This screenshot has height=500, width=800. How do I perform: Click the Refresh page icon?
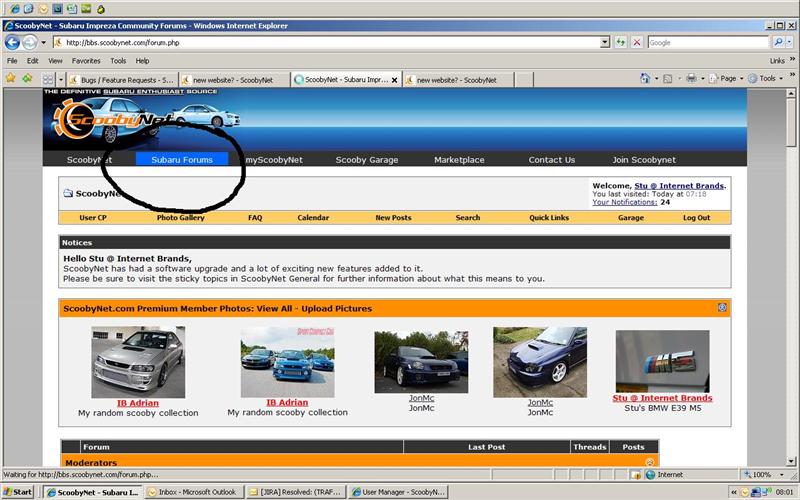[622, 42]
